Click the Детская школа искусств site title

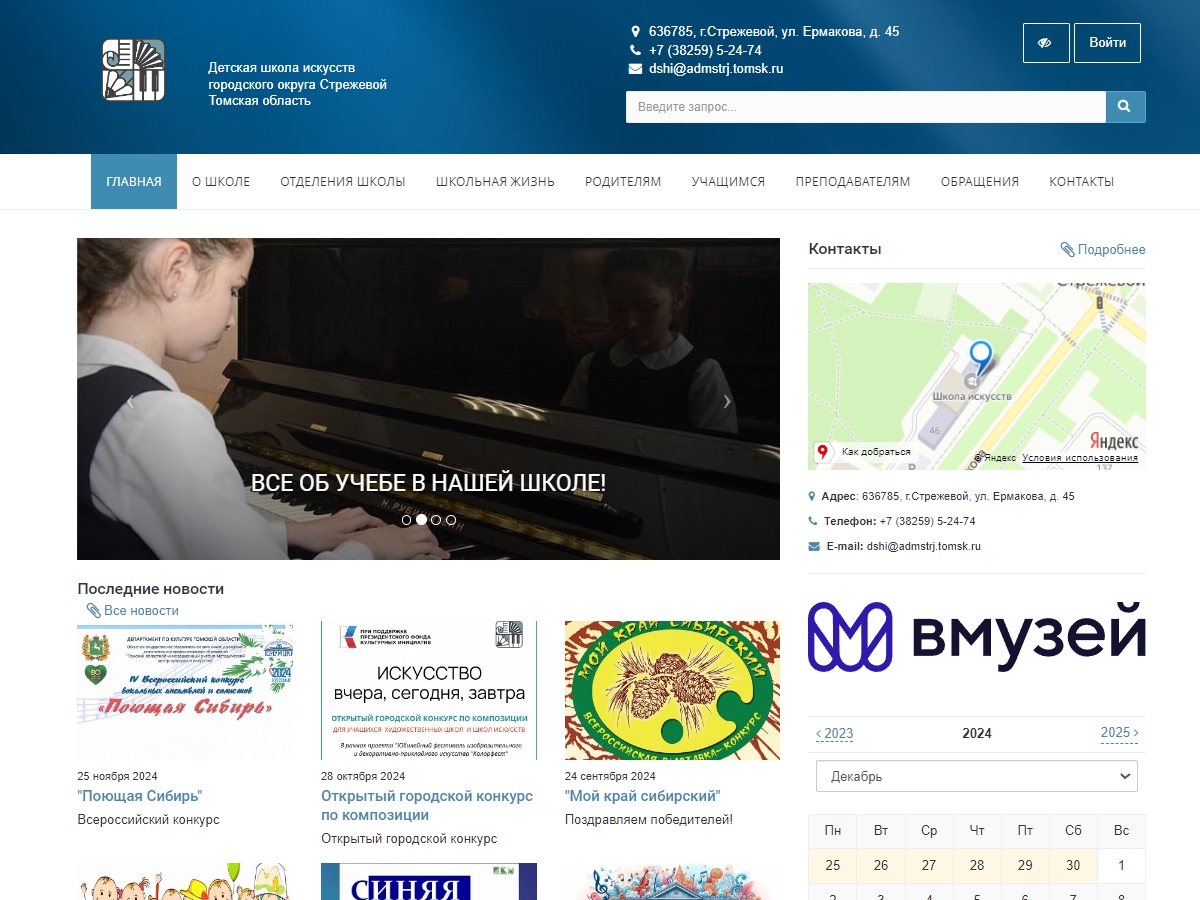[297, 84]
